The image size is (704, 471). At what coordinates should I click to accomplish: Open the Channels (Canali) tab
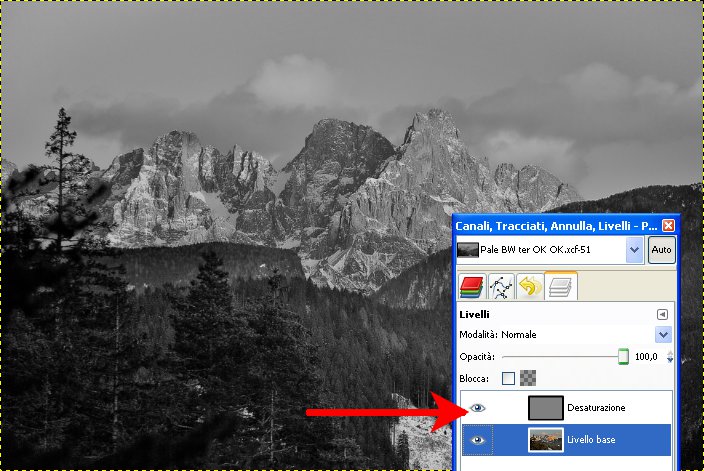pyautogui.click(x=472, y=287)
